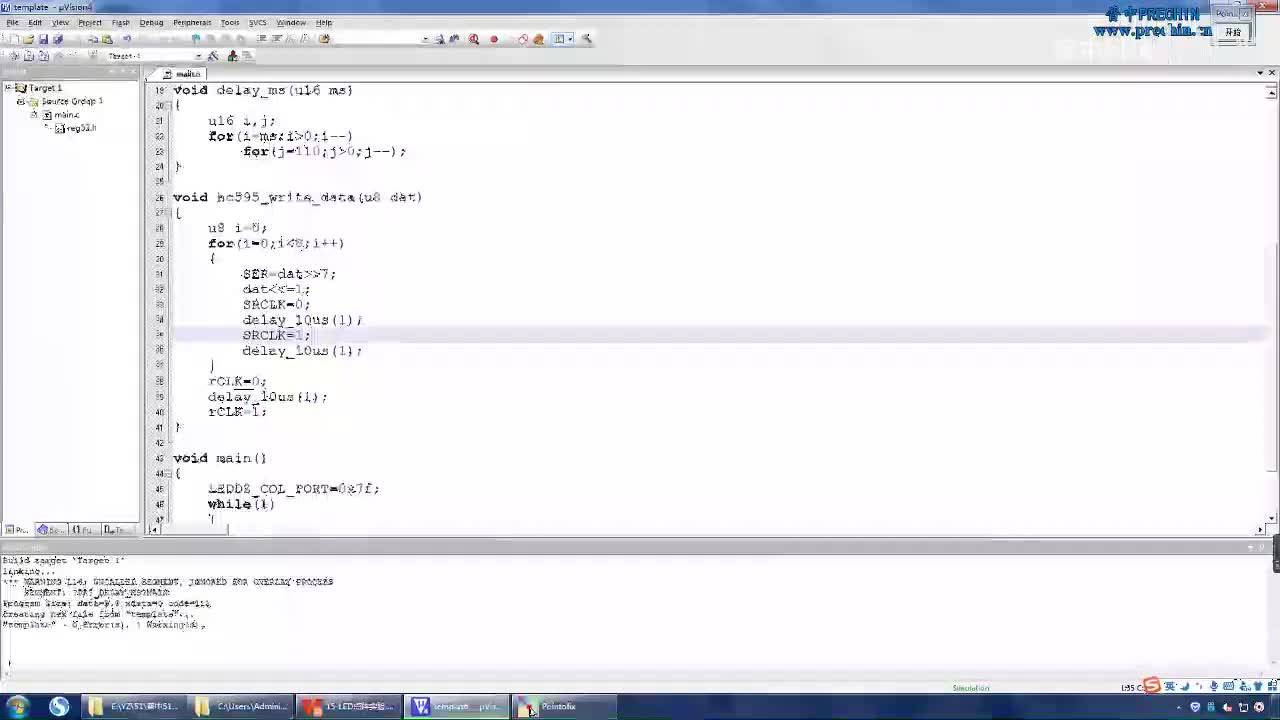Create a new file from the toolbar
The width and height of the screenshot is (1280, 720).
point(13,39)
